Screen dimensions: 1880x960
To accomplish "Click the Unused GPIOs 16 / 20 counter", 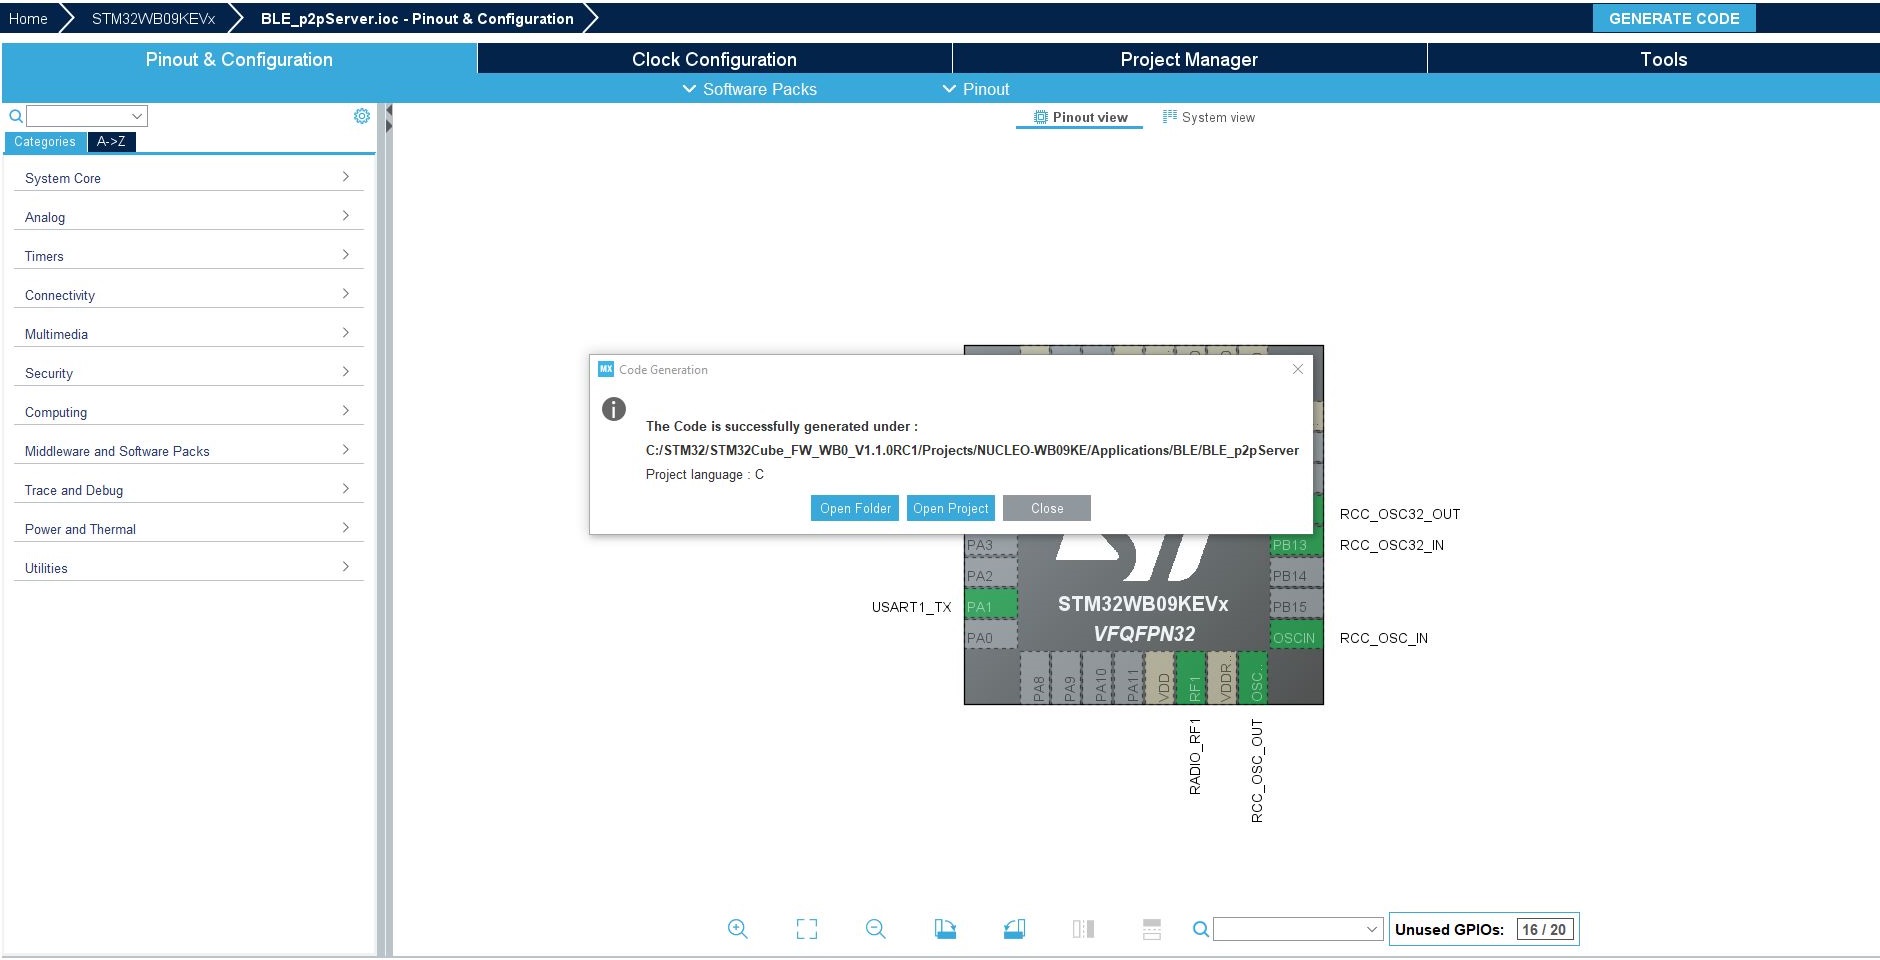I will pos(1484,929).
